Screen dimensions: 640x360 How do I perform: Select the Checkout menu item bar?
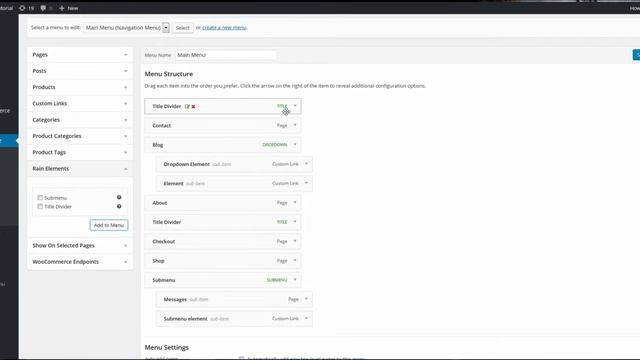(x=223, y=241)
